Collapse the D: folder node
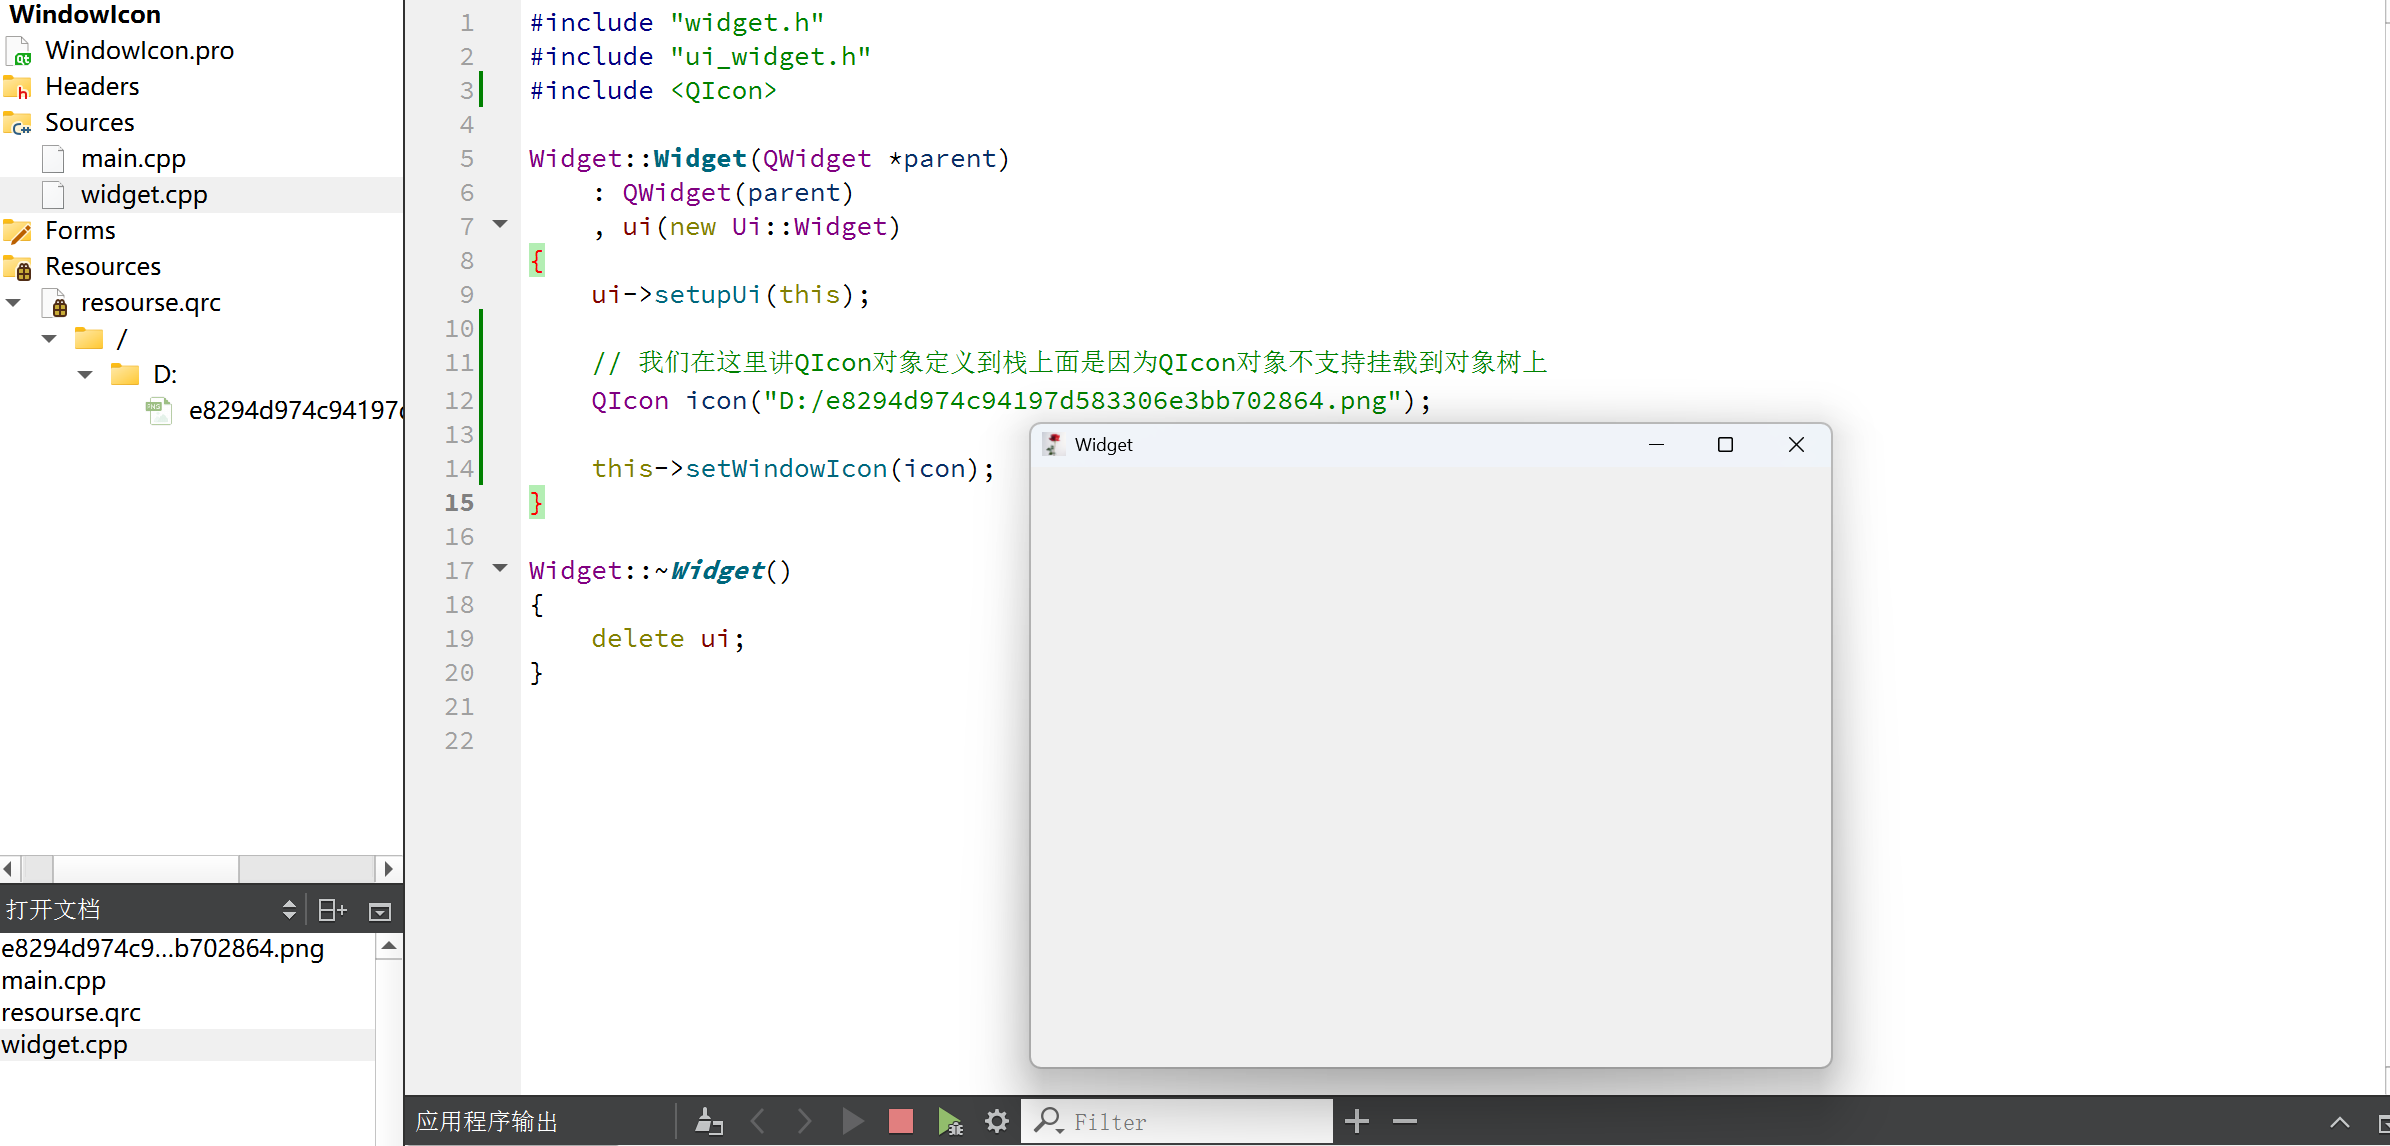The width and height of the screenshot is (2390, 1146). (85, 375)
